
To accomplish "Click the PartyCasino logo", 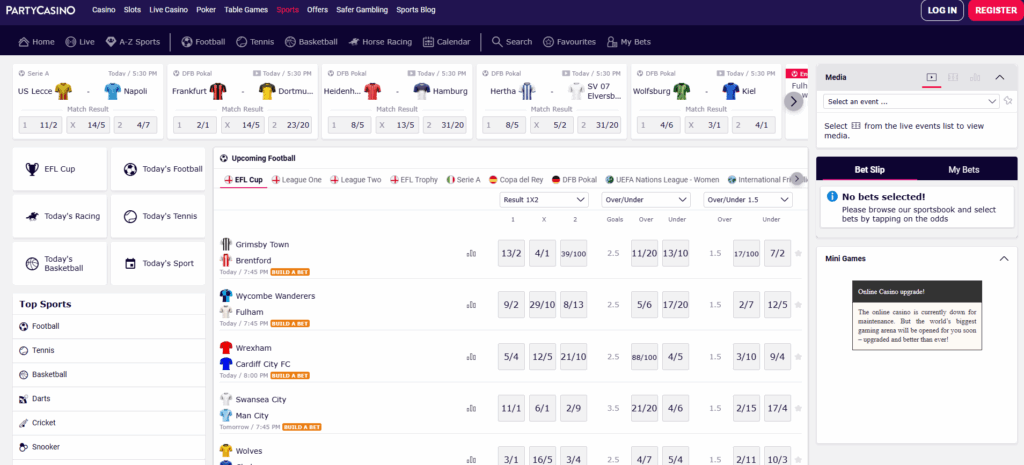I will tap(40, 10).
